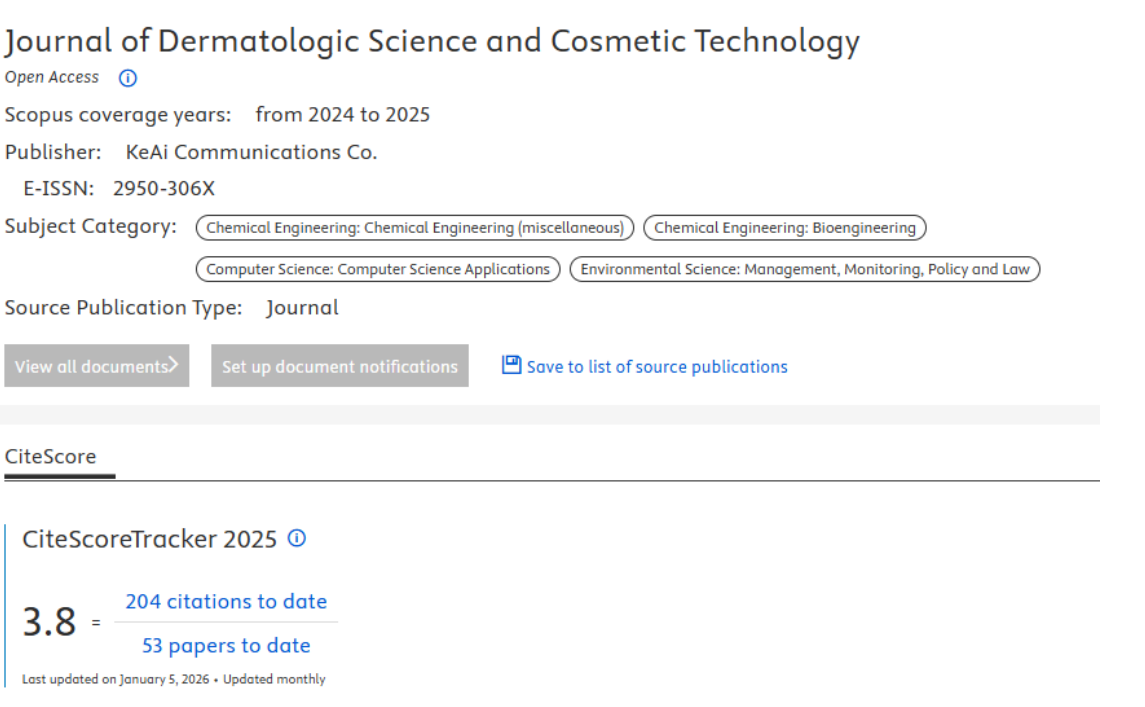Click the journal title heading
This screenshot has height=707, width=1145.
tap(432, 41)
